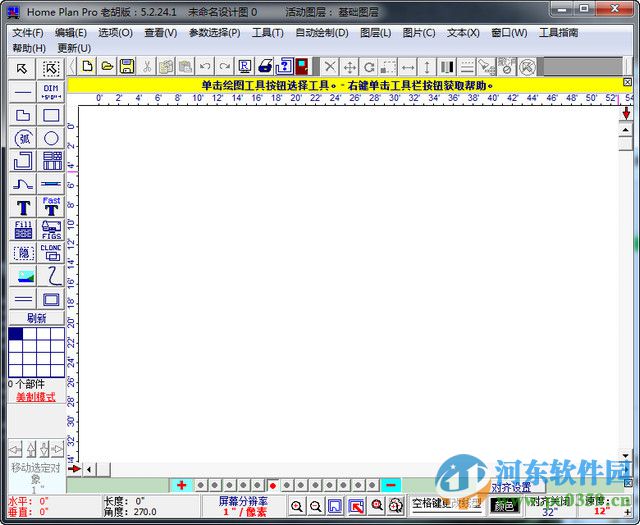Open the 选项(O) menu

(x=115, y=33)
